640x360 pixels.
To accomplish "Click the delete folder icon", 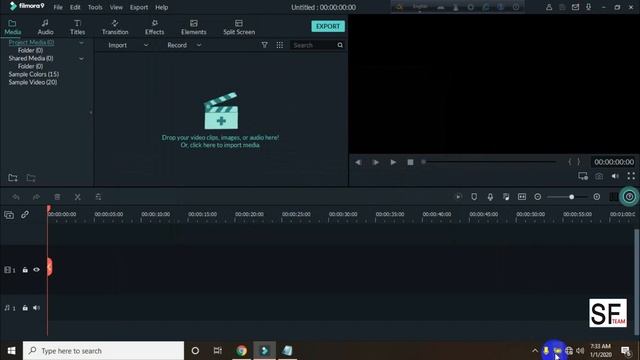I will pos(31,178).
